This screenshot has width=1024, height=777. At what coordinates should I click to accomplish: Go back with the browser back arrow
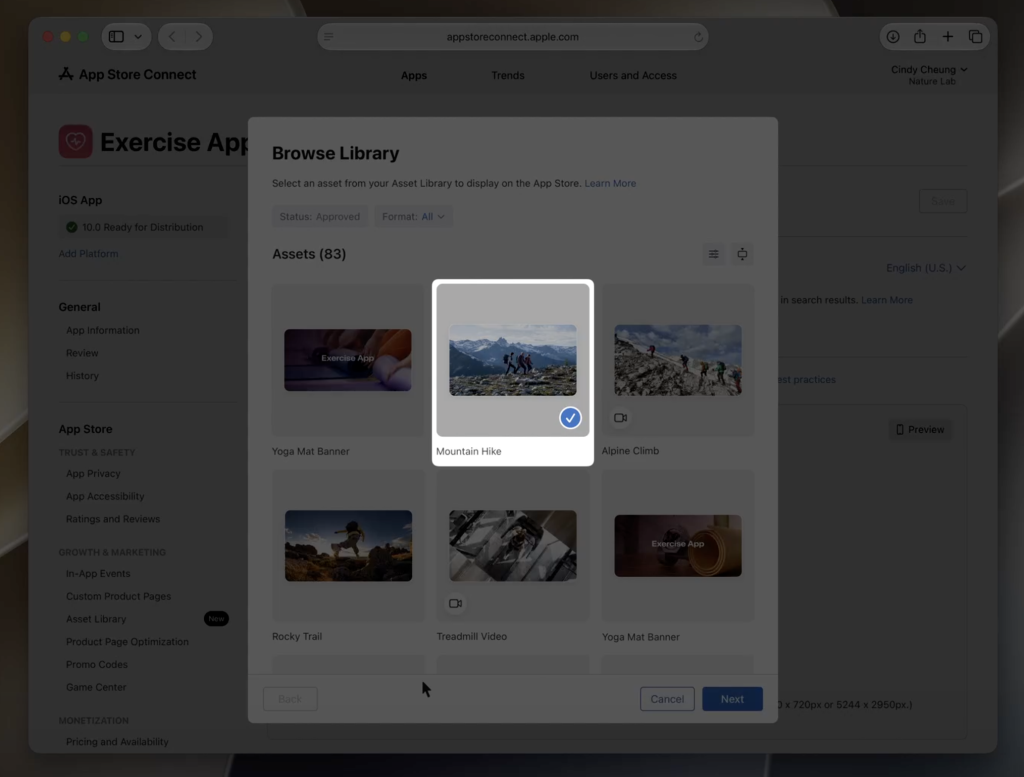tap(172, 37)
